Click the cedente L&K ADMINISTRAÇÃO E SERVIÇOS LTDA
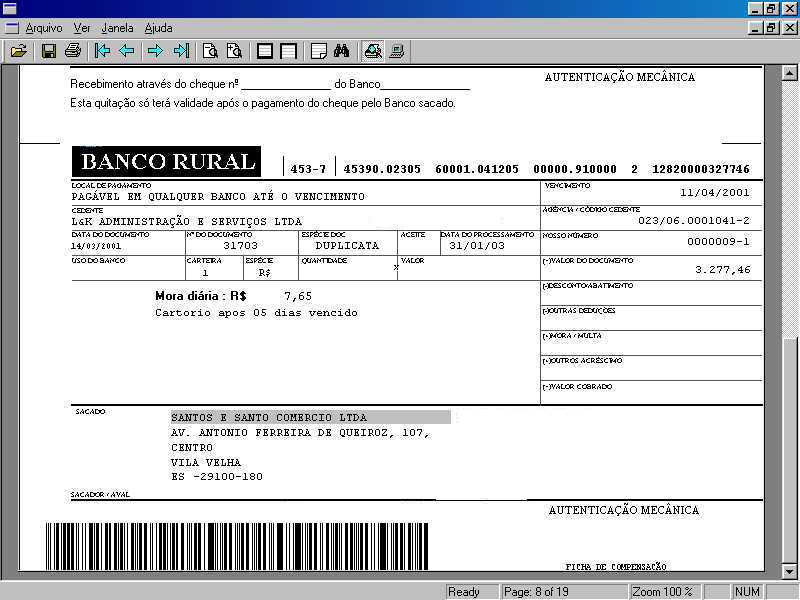This screenshot has height=600, width=800. coord(187,221)
